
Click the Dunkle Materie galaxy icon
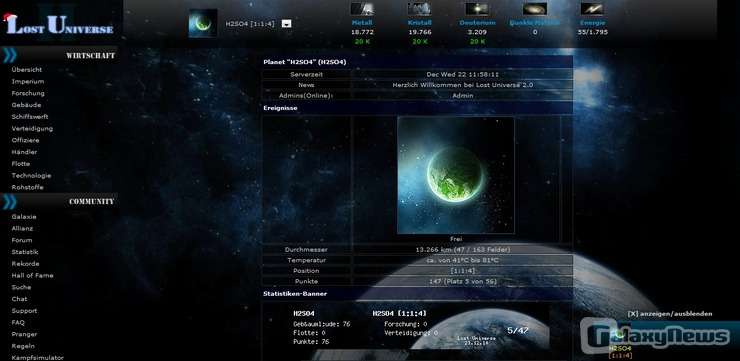coord(535,9)
